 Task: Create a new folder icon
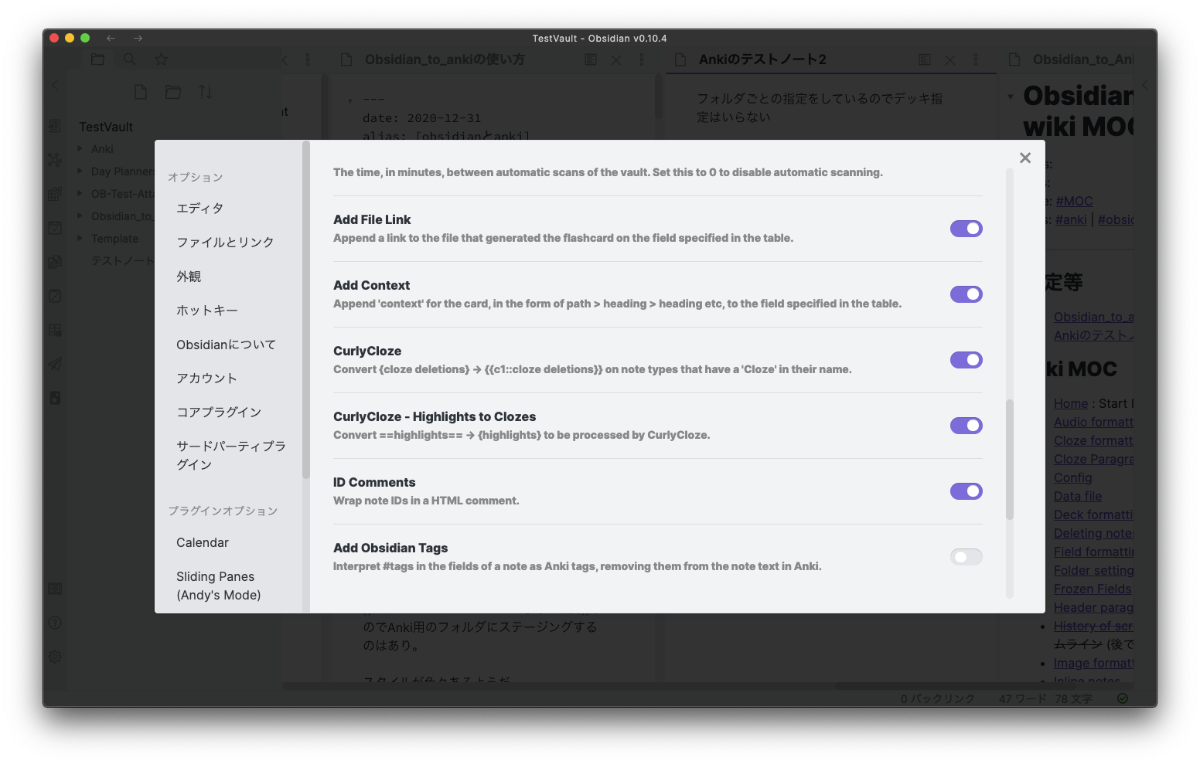[x=173, y=92]
